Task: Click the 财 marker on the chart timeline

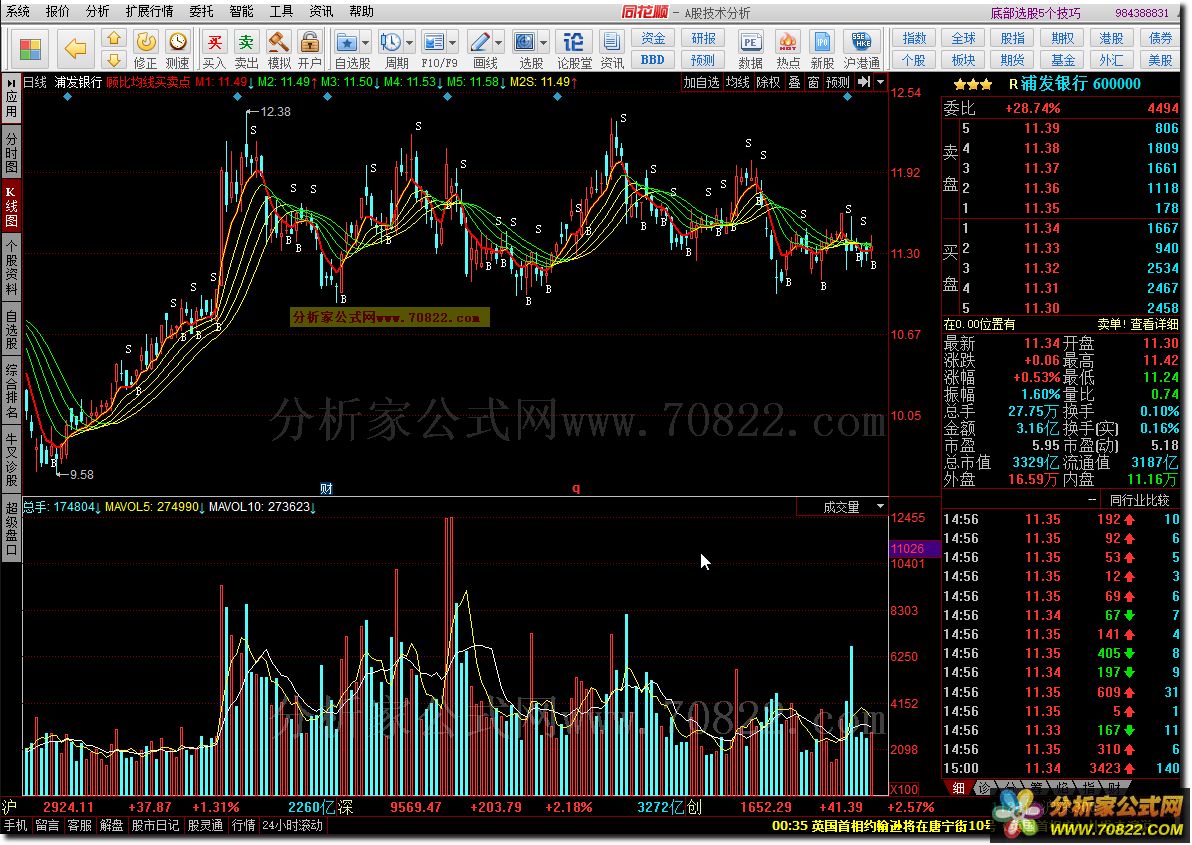Action: click(326, 488)
